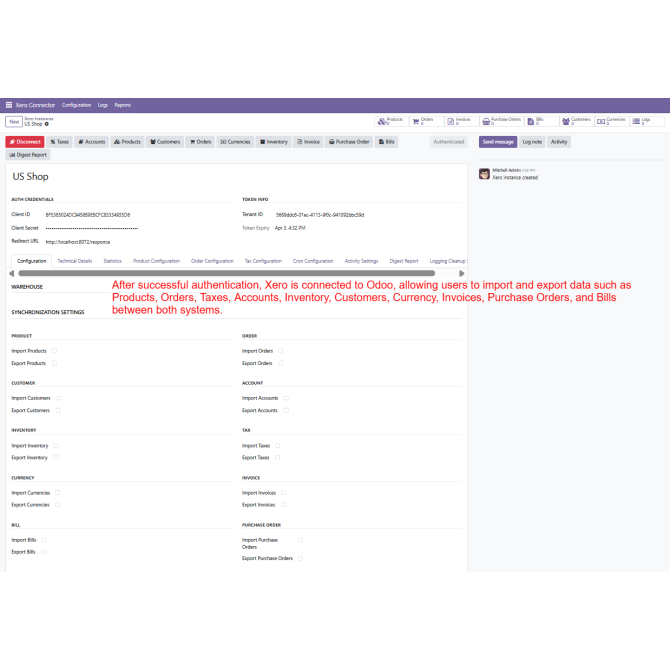Viewport: 670px width, 670px height.
Task: Open Currencies stat button in header
Action: point(611,121)
